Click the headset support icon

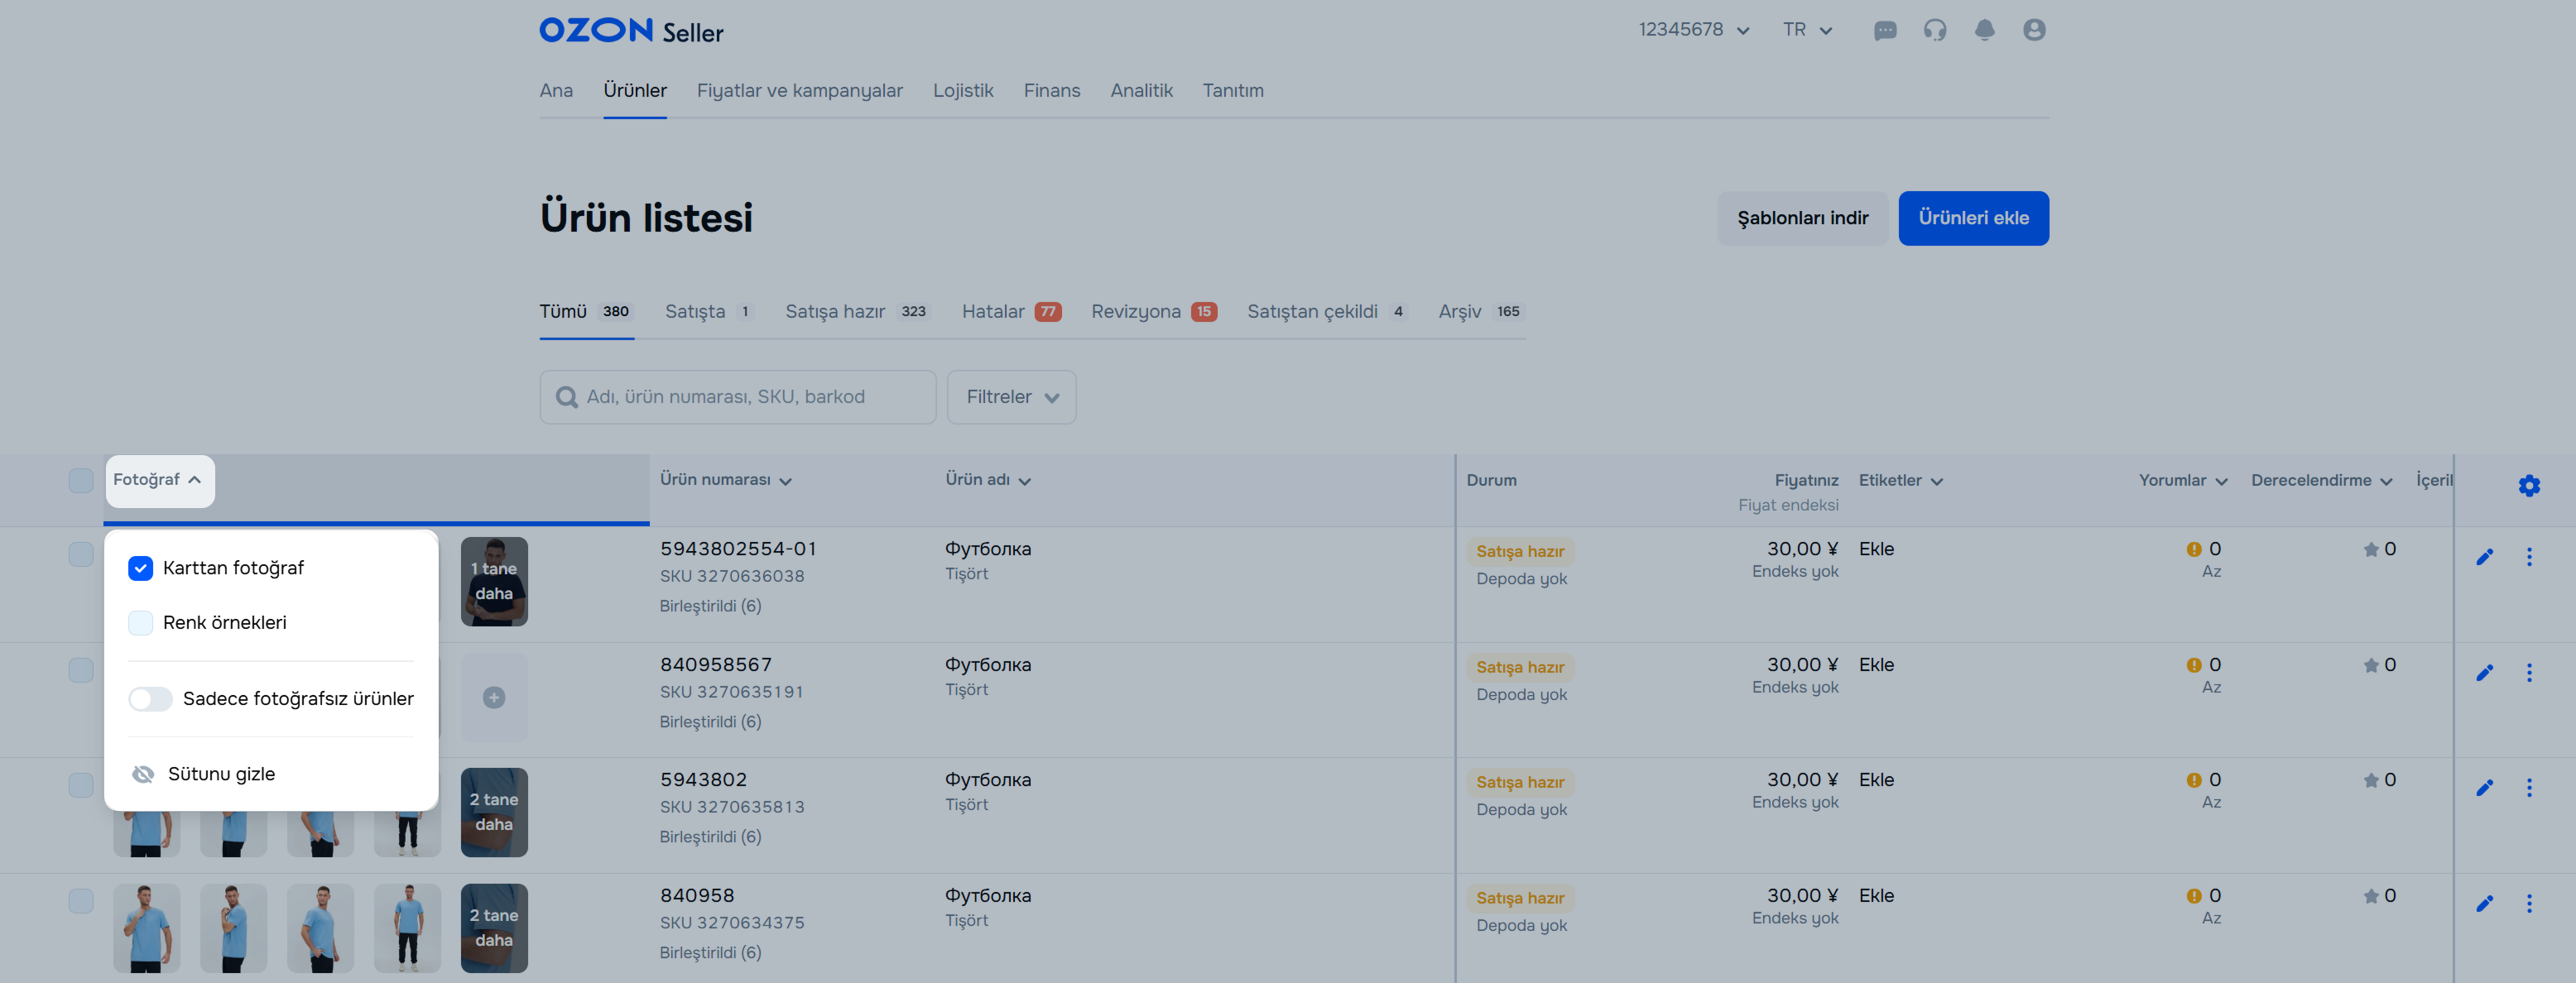click(x=1934, y=31)
